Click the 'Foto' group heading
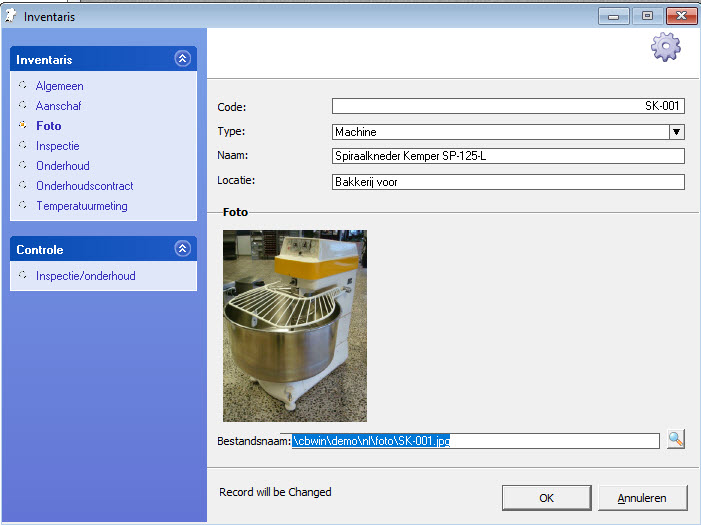Viewport: 701px width, 525px height. [x=235, y=212]
